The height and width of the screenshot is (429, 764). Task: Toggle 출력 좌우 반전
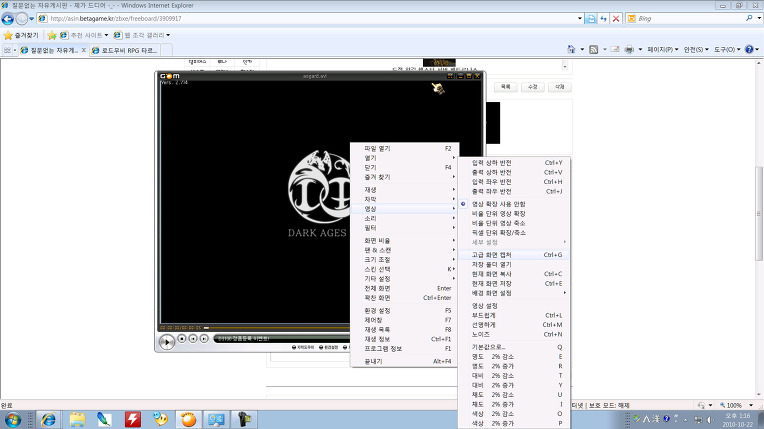click(514, 192)
